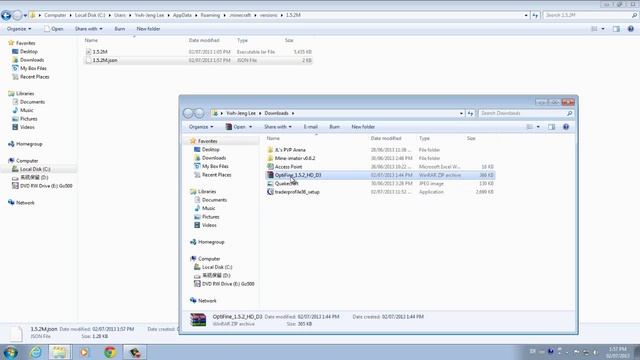Expand the view options dropdown in the Downloads window
Screen dimensions: 640x360
pos(538,127)
